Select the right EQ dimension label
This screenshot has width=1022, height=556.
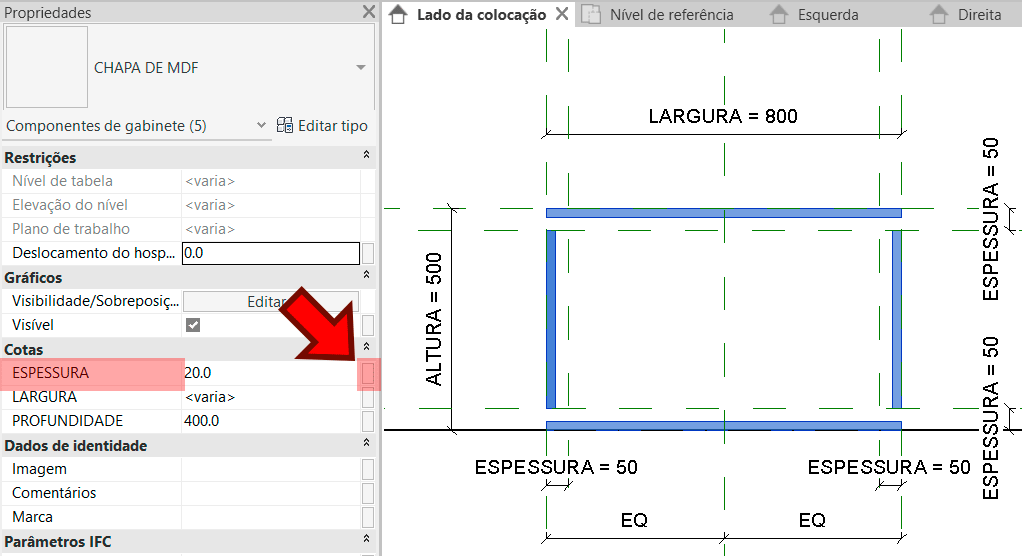click(x=812, y=520)
